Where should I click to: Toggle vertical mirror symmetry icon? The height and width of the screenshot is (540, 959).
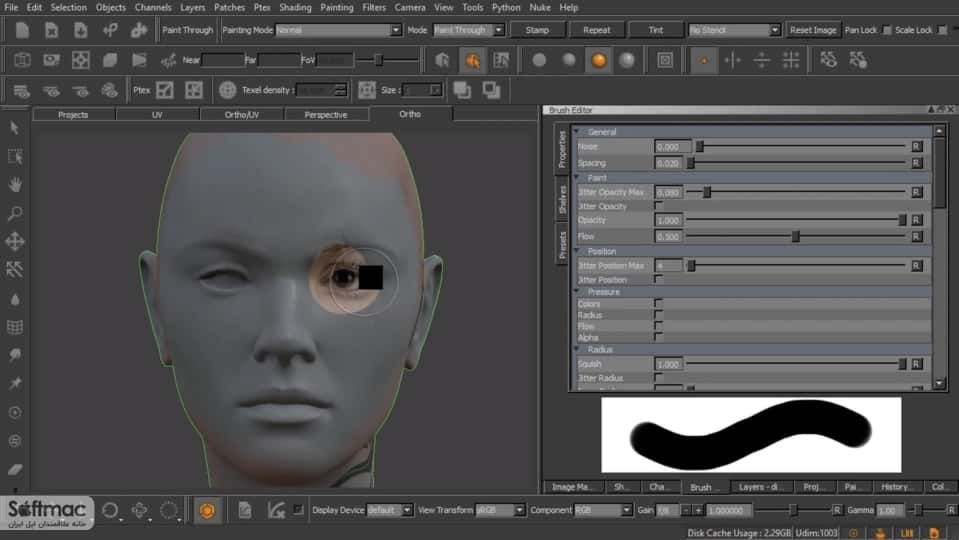[733, 60]
